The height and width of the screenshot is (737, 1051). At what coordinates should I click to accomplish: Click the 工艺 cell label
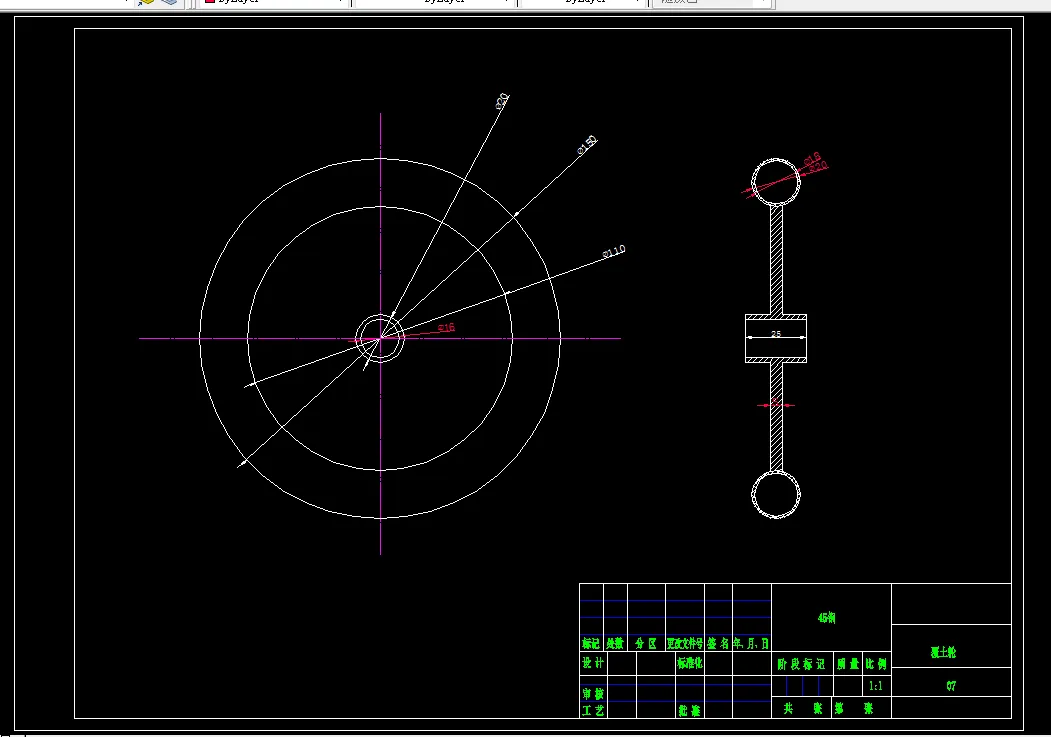[593, 710]
